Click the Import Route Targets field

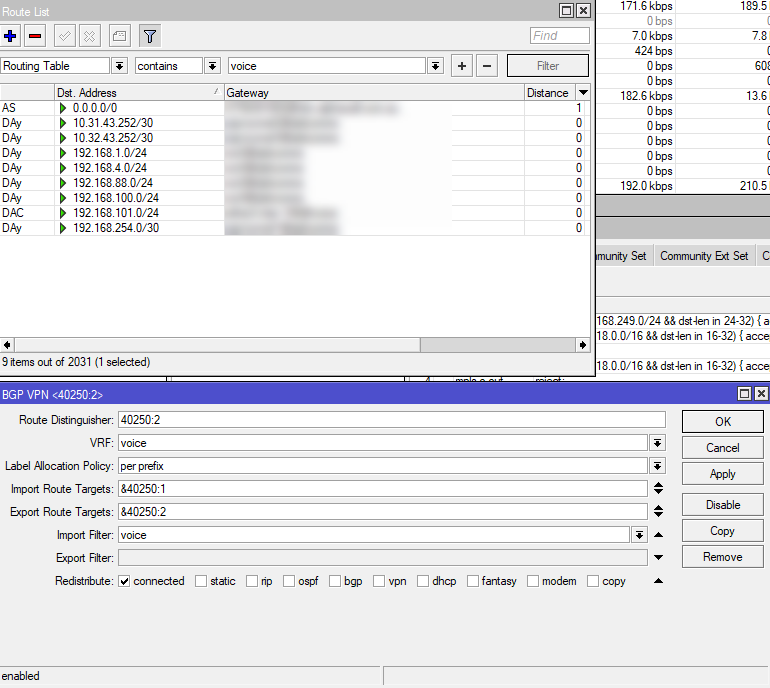point(383,489)
